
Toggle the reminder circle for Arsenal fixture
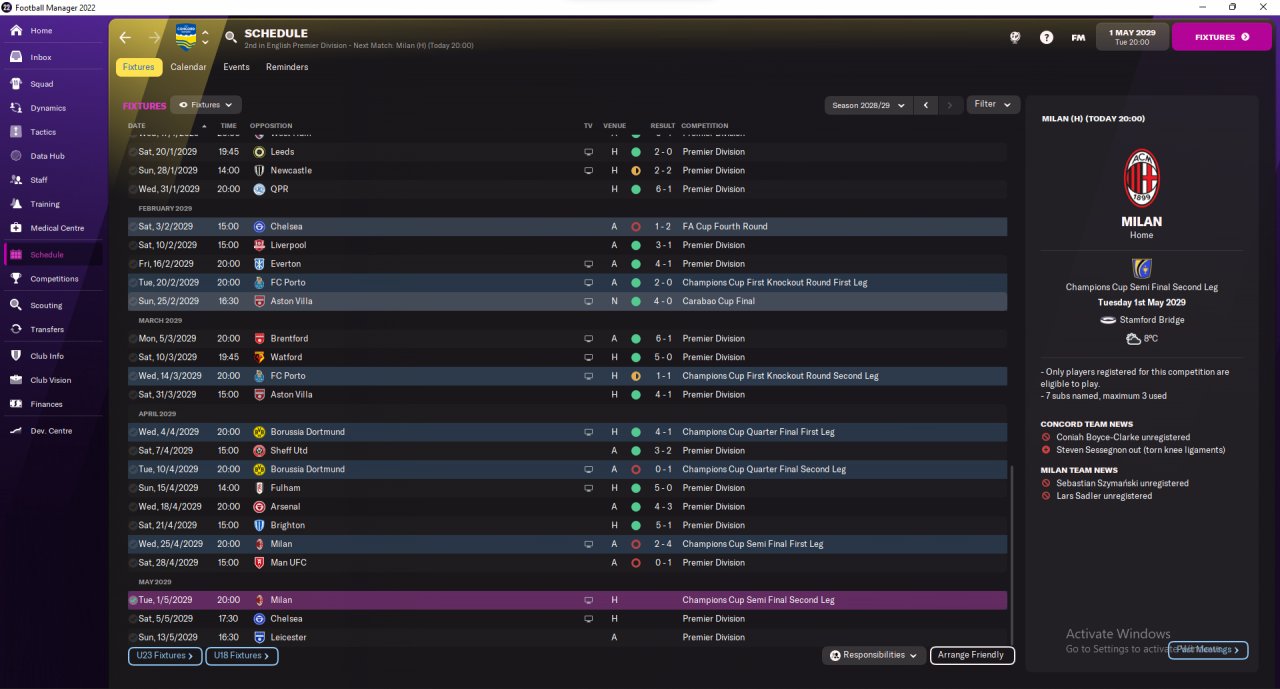point(133,507)
